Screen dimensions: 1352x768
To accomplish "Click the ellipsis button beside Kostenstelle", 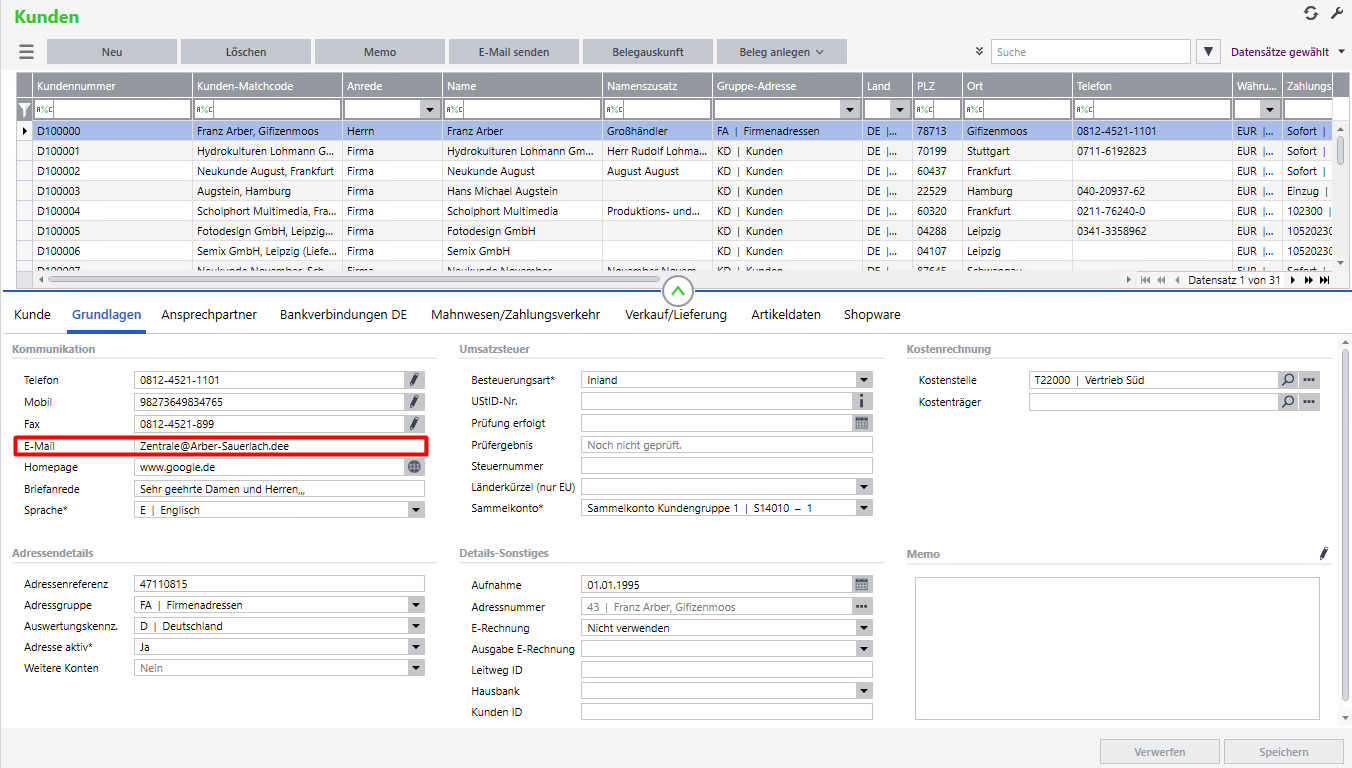I will (x=1310, y=380).
